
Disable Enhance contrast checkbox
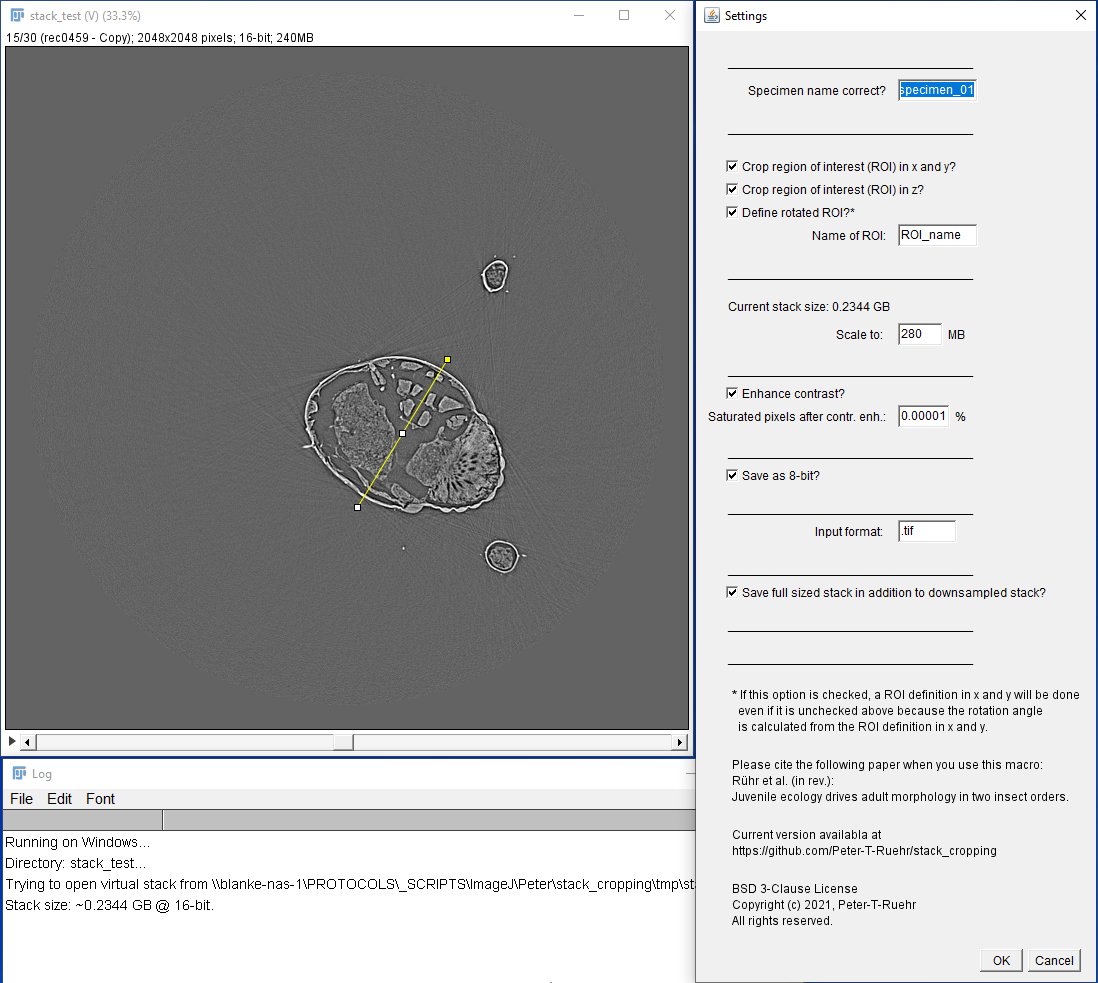pyautogui.click(x=732, y=393)
